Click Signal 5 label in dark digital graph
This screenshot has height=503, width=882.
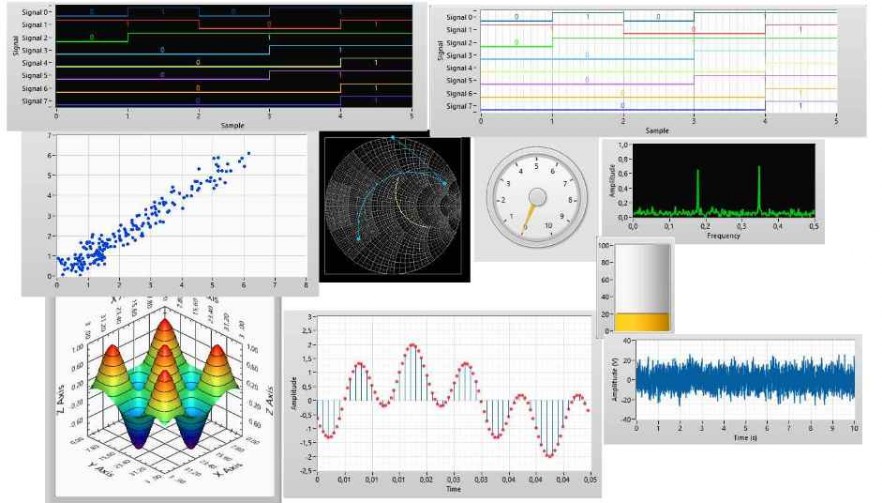pyautogui.click(x=35, y=75)
